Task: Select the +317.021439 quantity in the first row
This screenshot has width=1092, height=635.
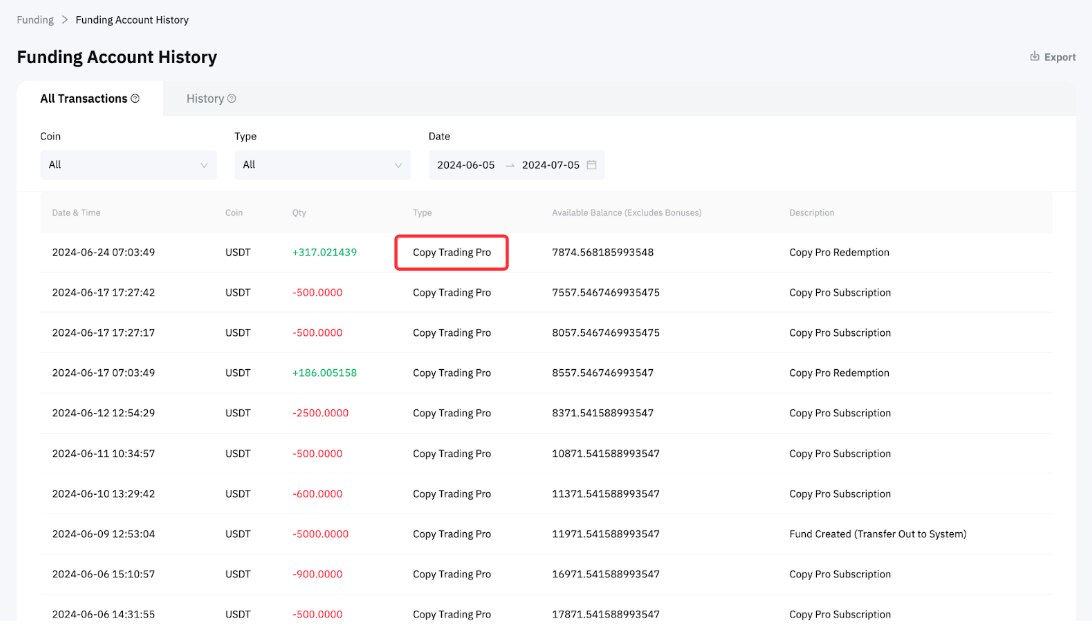Action: 324,253
